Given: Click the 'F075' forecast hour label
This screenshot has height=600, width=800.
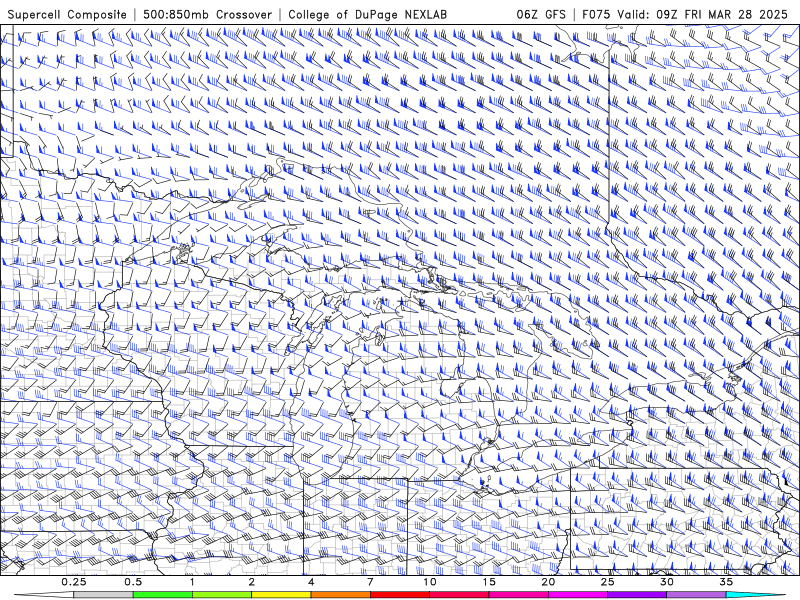Looking at the screenshot, I should (597, 15).
